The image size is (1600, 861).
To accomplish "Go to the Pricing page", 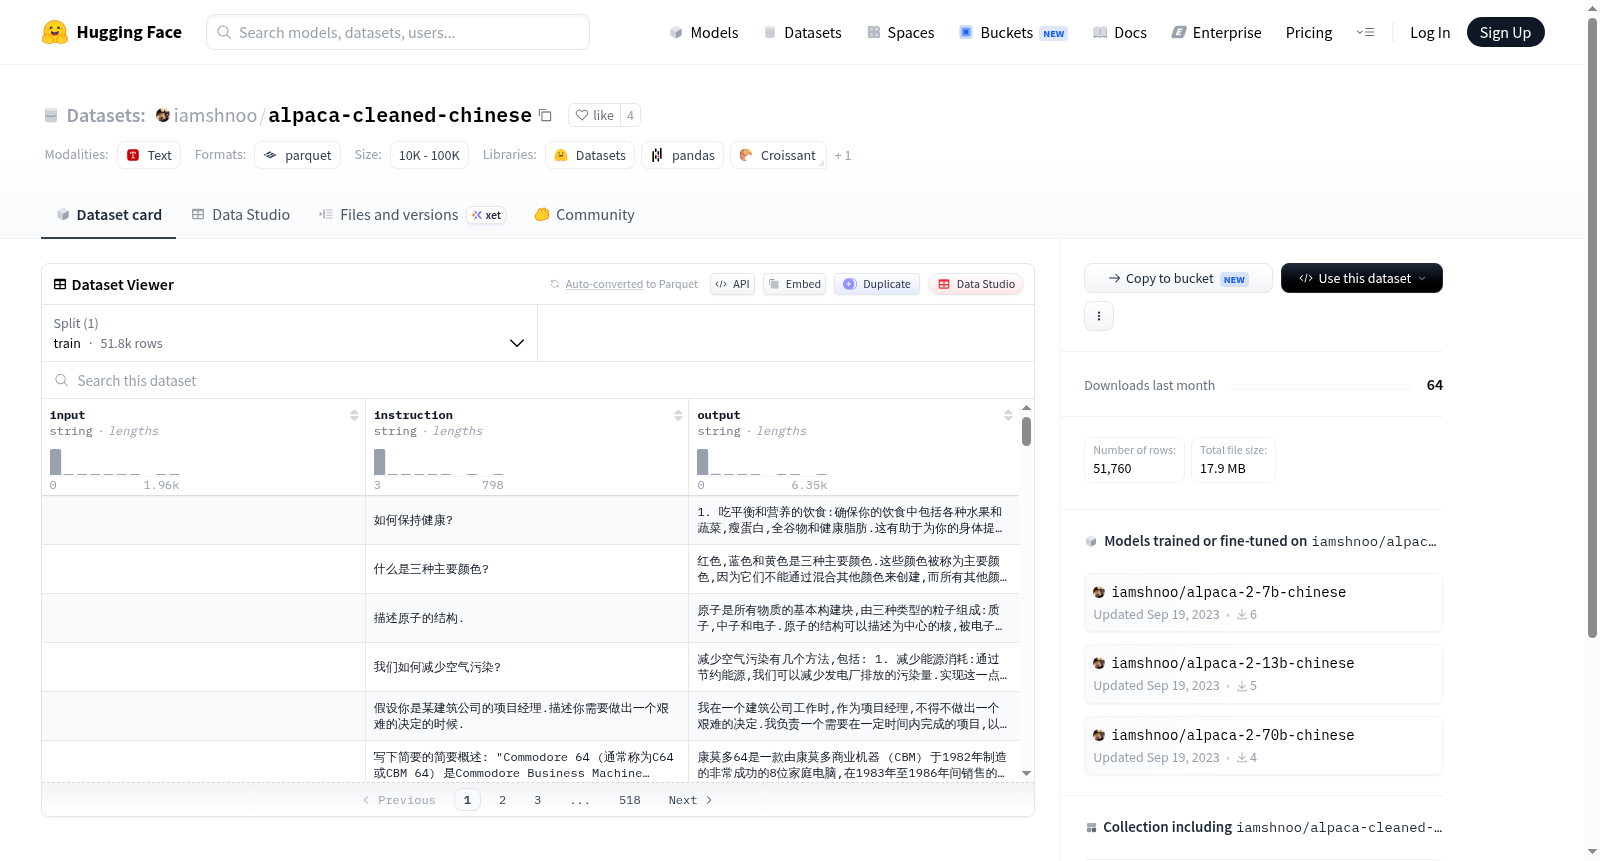I will pyautogui.click(x=1309, y=32).
